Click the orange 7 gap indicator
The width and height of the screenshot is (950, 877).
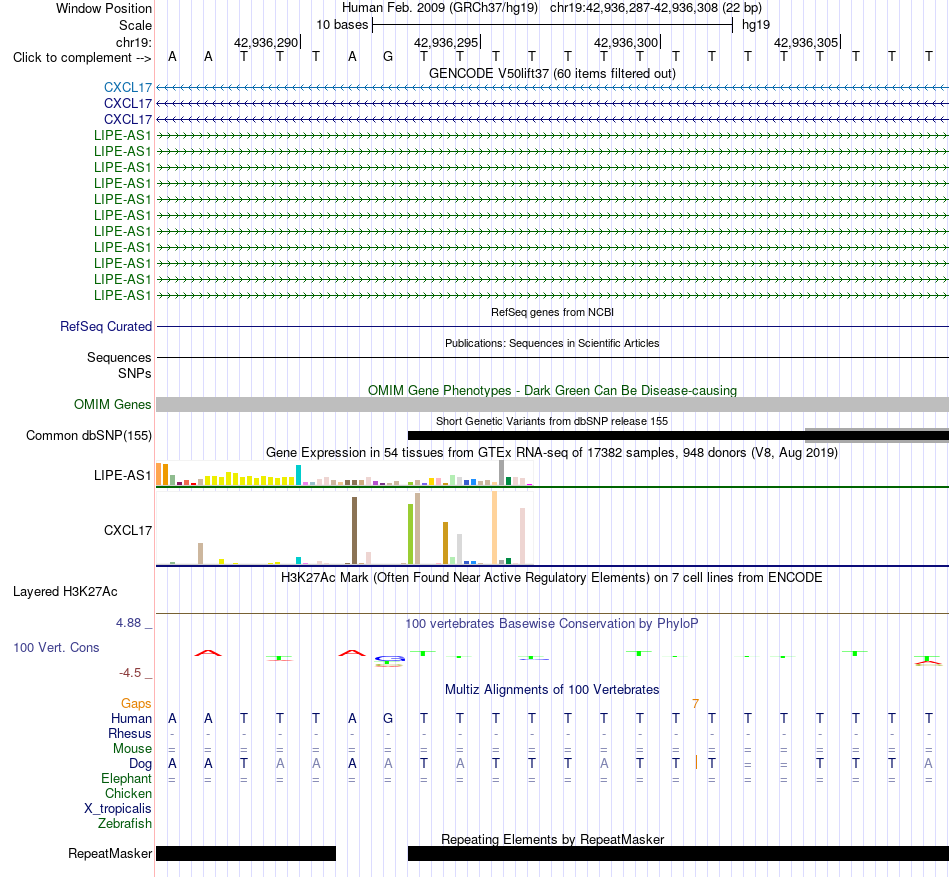click(696, 703)
